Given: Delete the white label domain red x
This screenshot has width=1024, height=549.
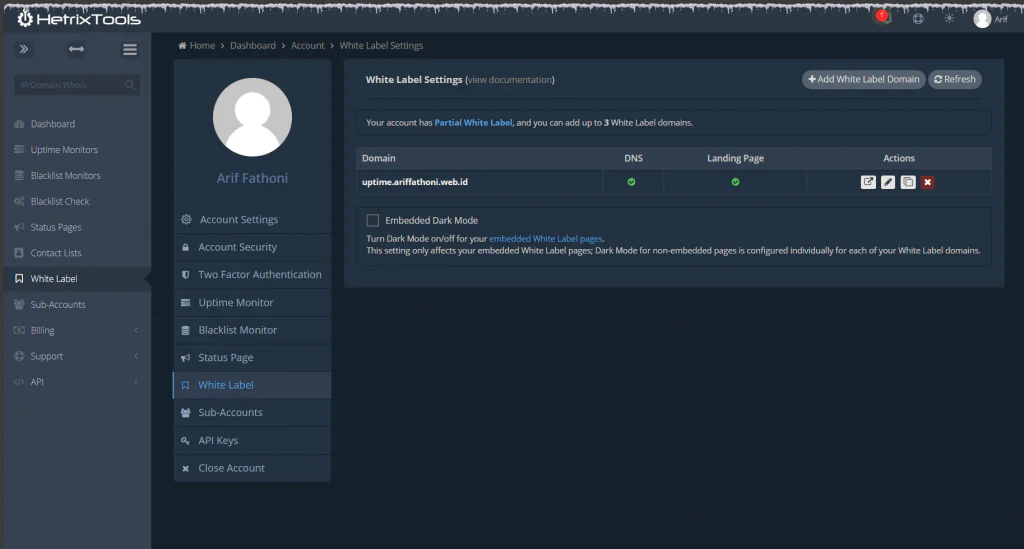Looking at the screenshot, I should coord(927,182).
